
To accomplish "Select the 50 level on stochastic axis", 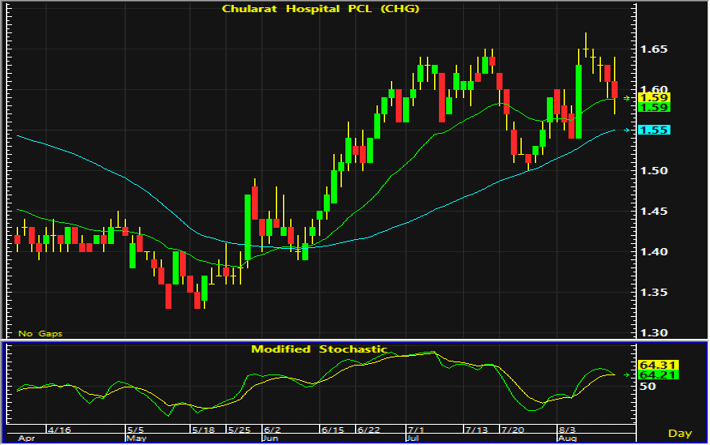I will point(648,386).
